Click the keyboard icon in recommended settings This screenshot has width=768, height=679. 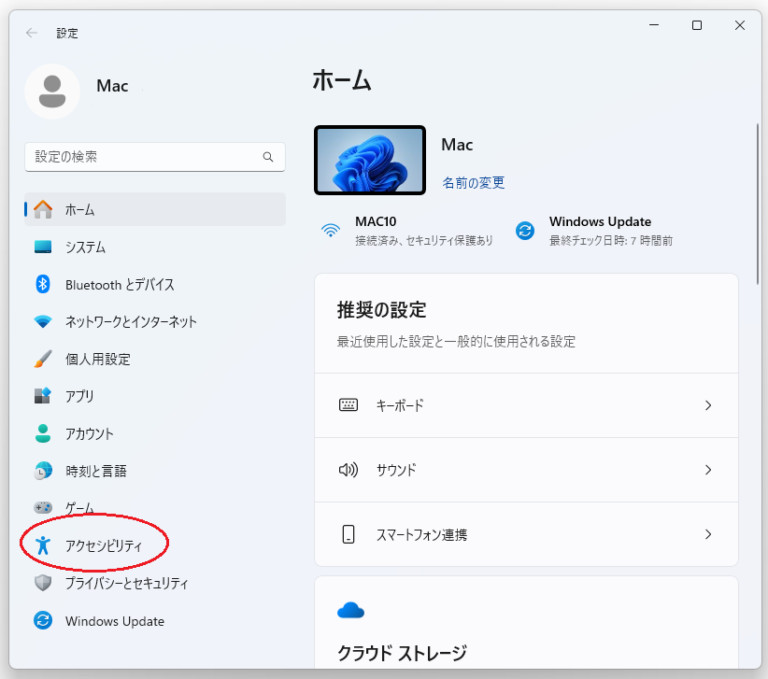pos(348,405)
